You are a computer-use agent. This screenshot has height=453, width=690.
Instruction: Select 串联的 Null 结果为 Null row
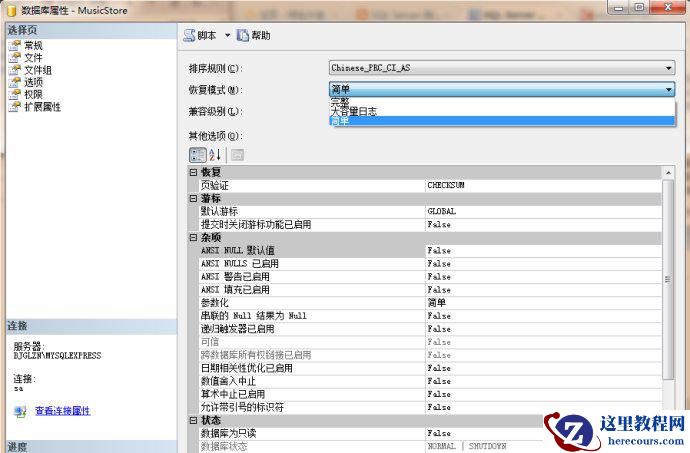430,316
